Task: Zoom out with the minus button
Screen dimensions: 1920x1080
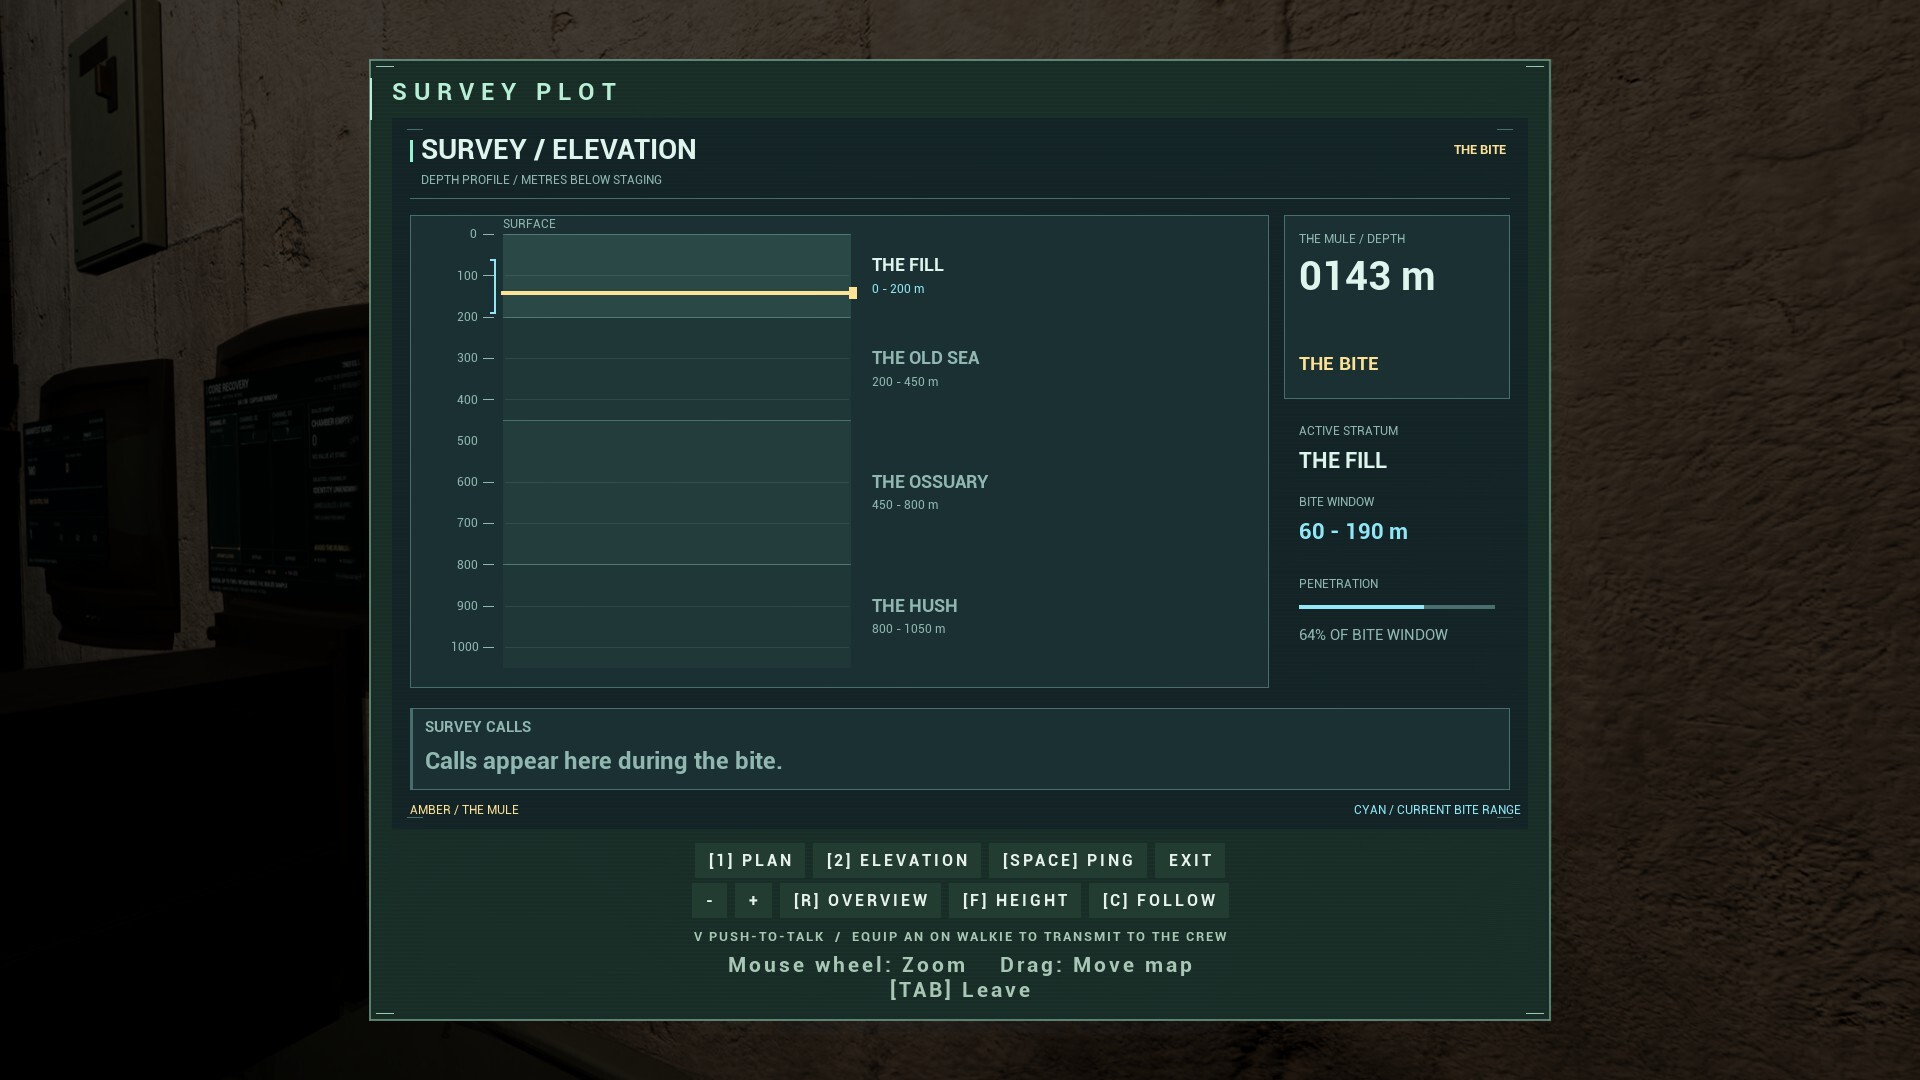Action: (x=710, y=900)
